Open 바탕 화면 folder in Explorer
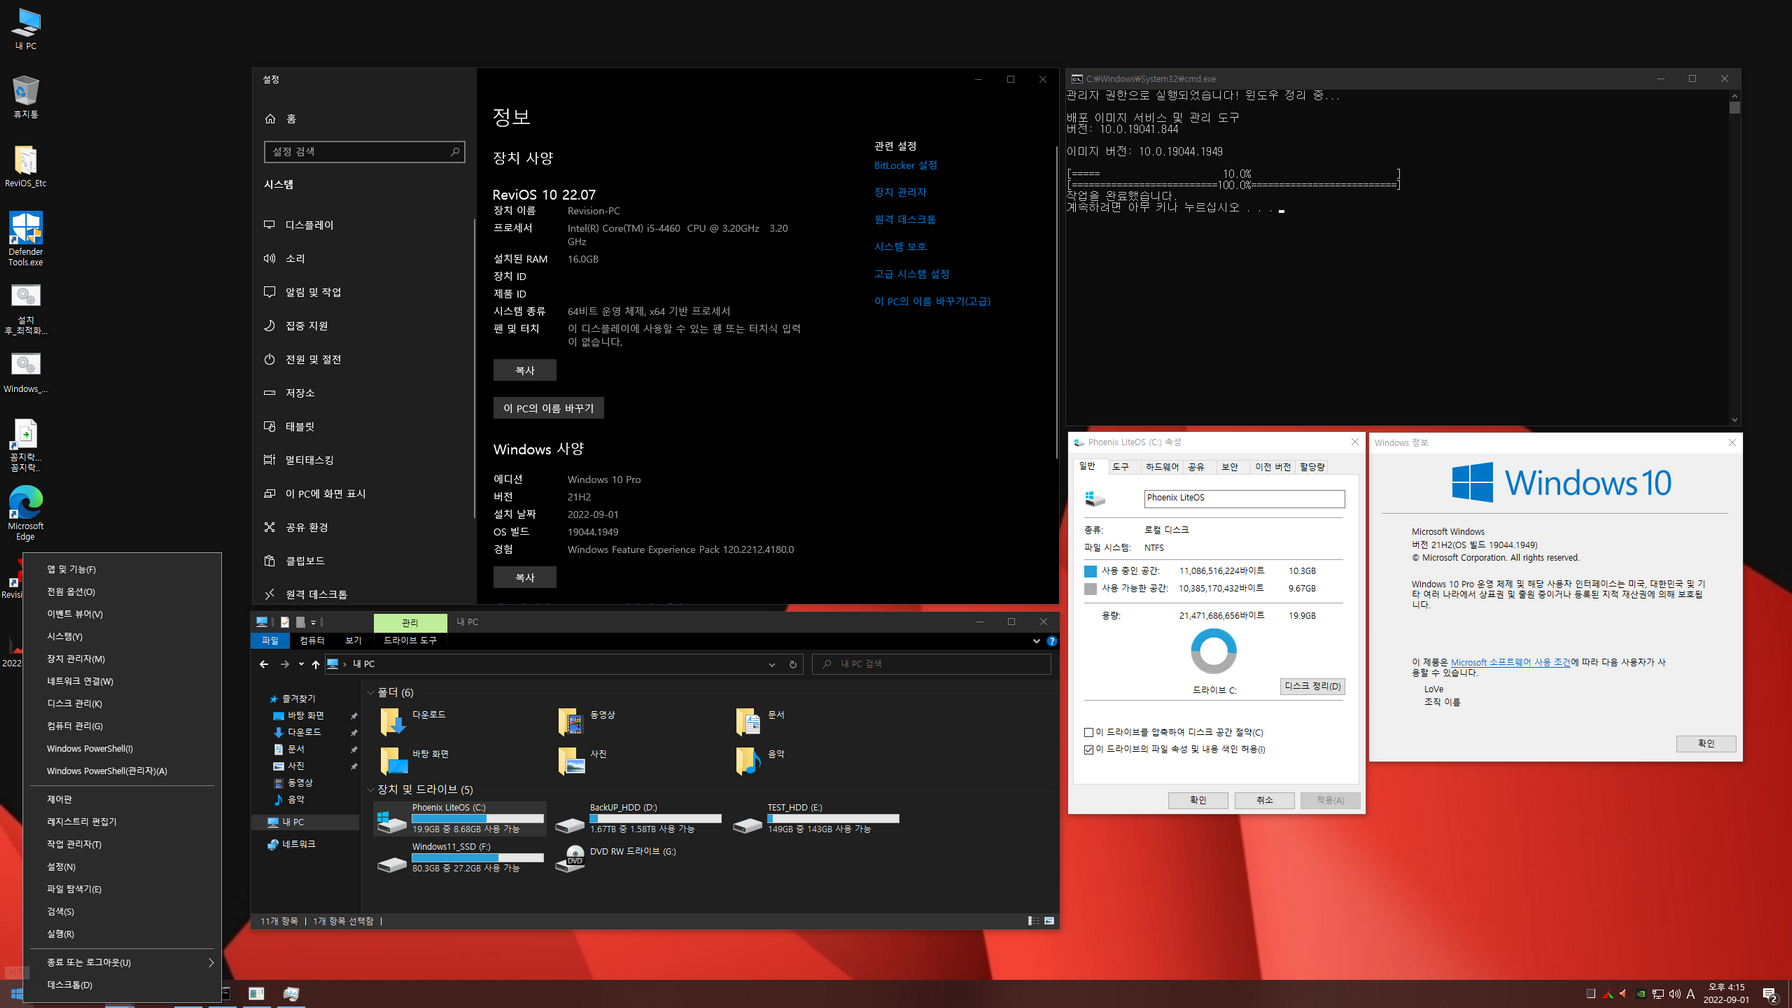This screenshot has height=1008, width=1792. [415, 759]
